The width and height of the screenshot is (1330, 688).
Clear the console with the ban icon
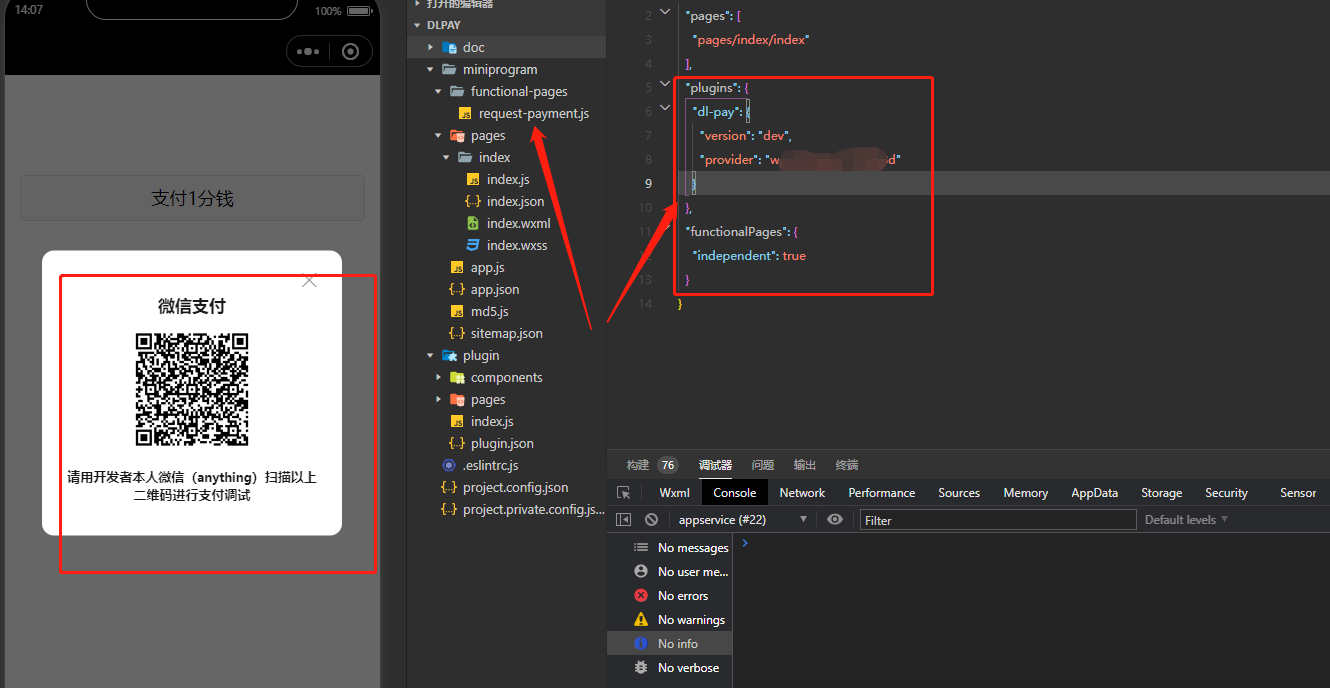[651, 520]
